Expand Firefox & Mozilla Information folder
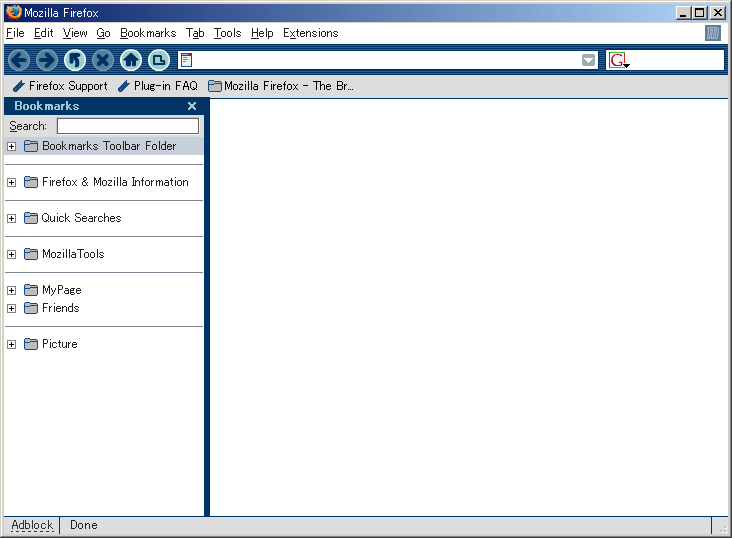 12,182
